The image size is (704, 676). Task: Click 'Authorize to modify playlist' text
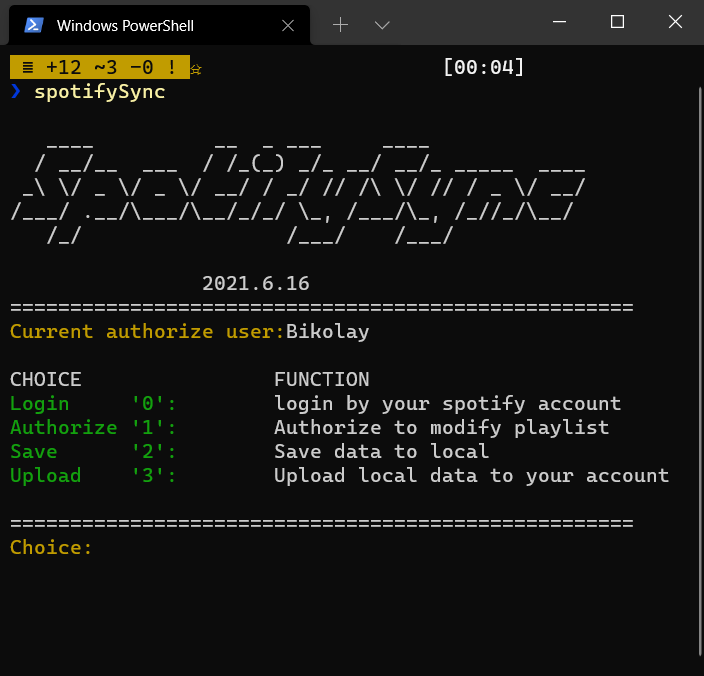pyautogui.click(x=441, y=428)
